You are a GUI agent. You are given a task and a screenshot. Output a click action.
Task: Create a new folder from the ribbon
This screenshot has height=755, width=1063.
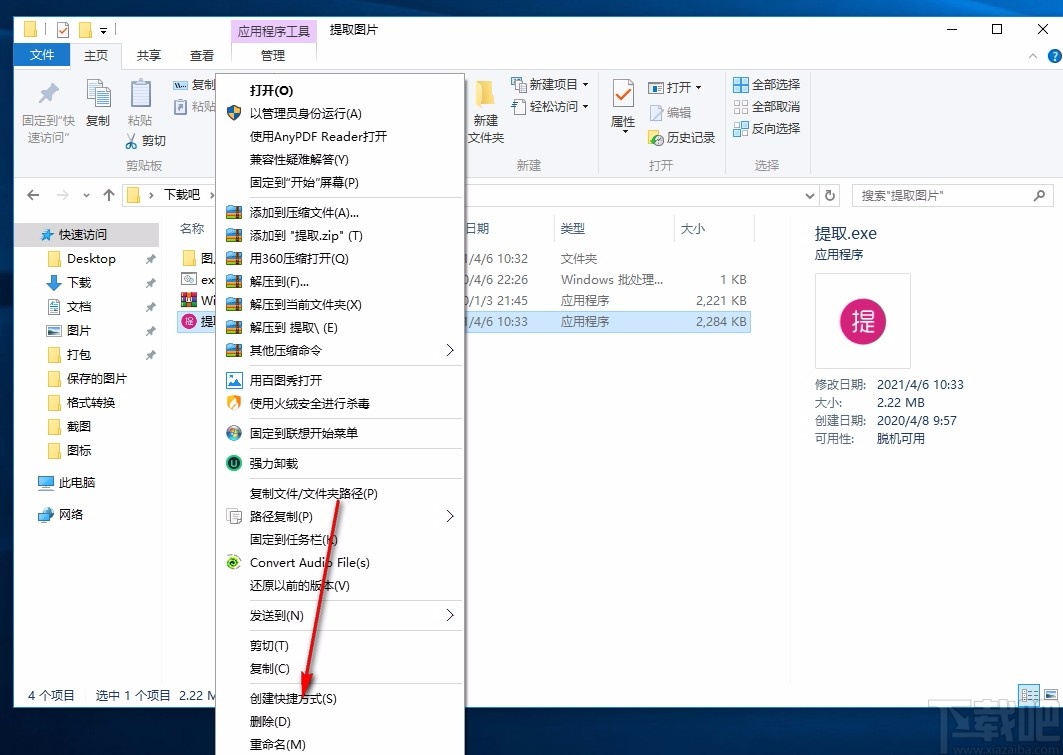(485, 110)
